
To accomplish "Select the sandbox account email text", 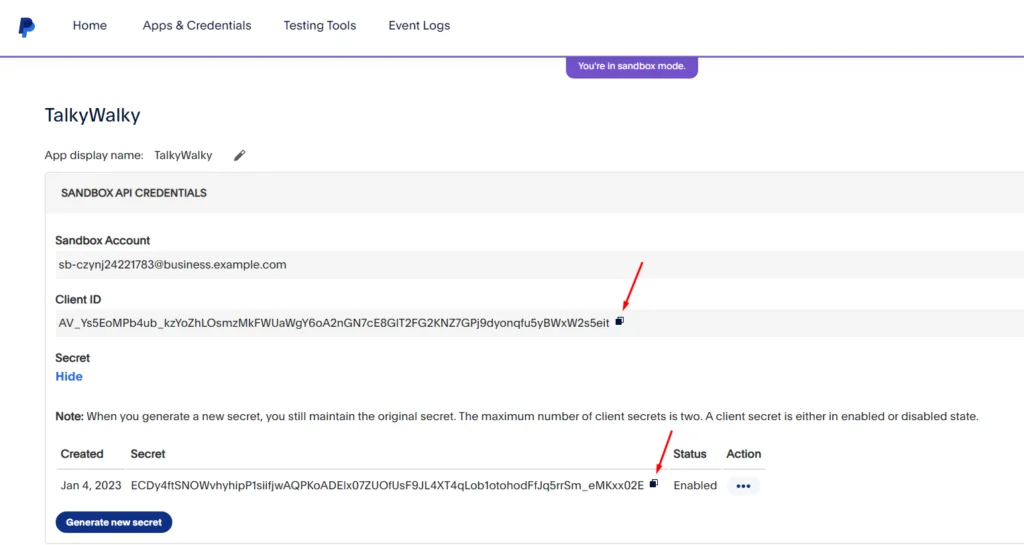I will 172,264.
